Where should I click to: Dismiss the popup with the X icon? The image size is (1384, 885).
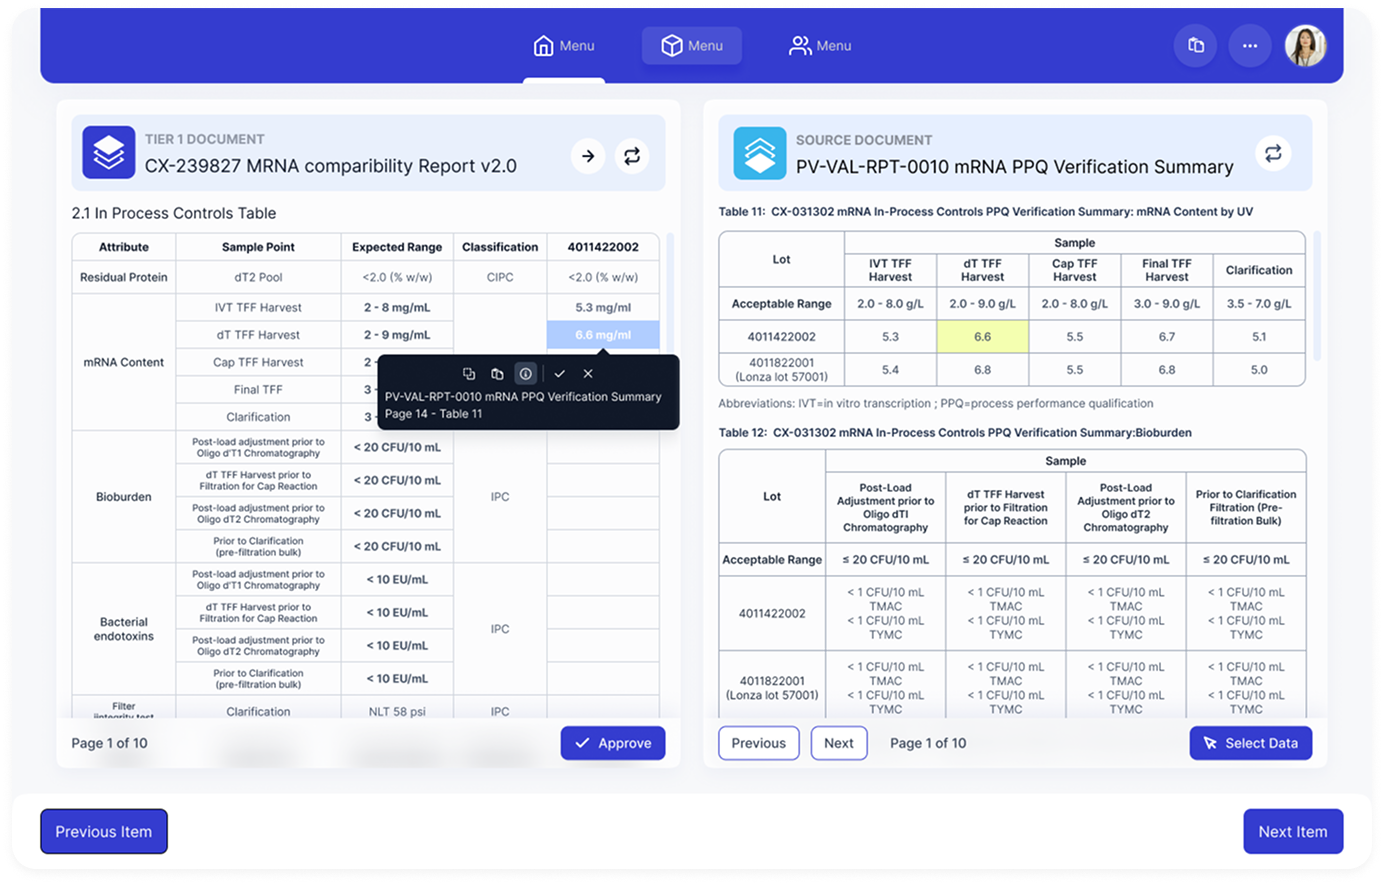(588, 374)
